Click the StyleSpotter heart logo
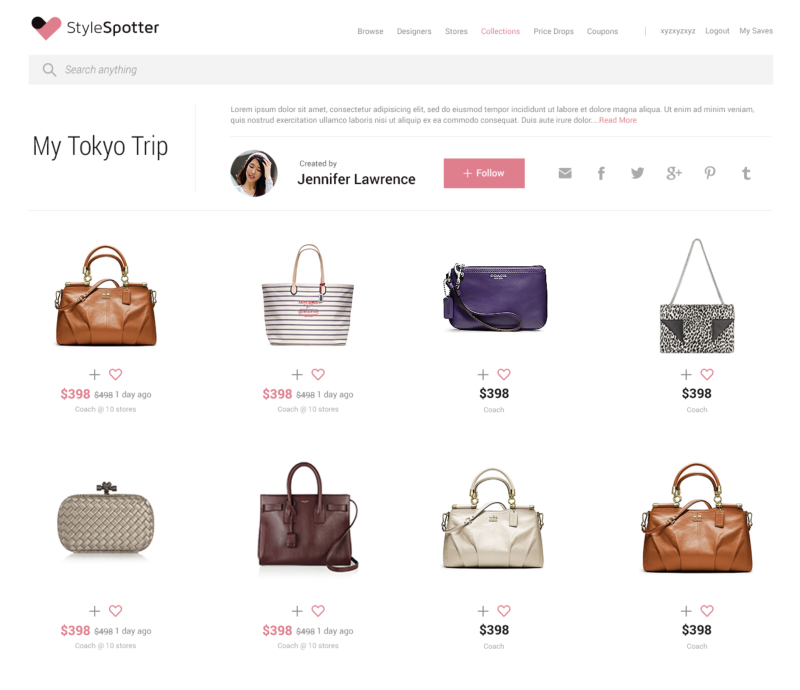 [46, 28]
